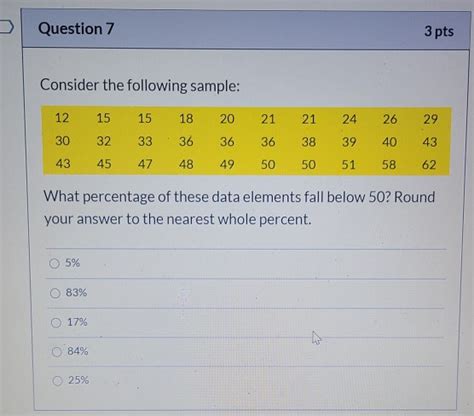Select the 5% answer radio button
This screenshot has height=416, width=474.
tap(54, 263)
